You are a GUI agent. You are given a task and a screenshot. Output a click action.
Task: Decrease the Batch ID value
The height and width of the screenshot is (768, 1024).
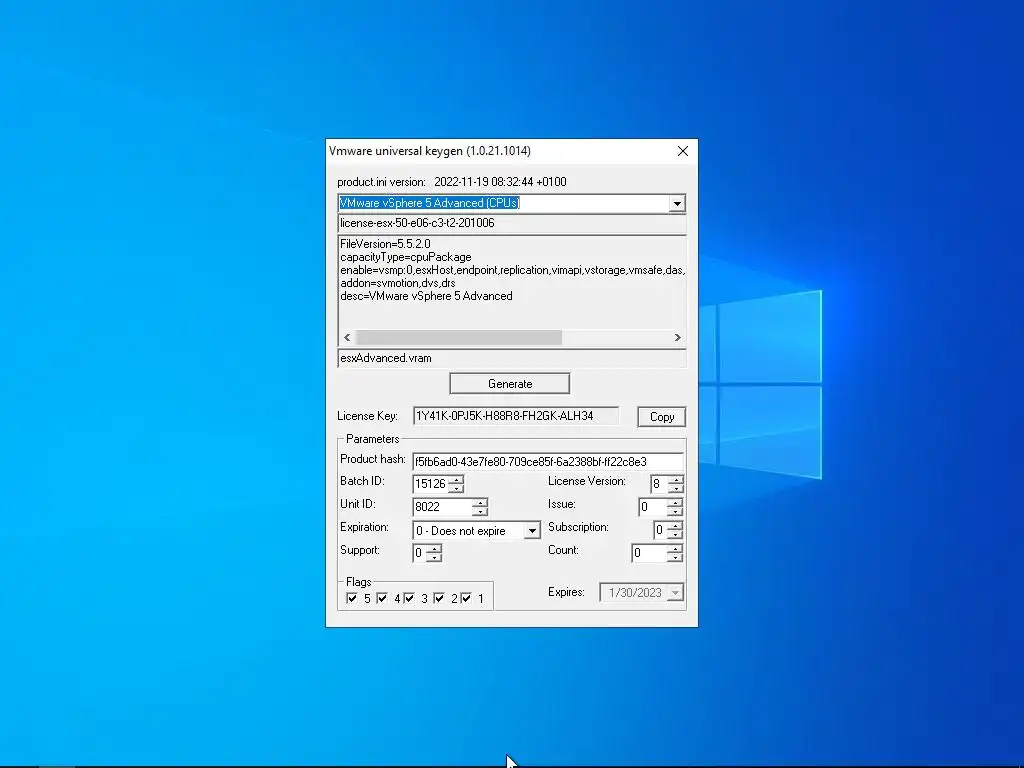[456, 488]
